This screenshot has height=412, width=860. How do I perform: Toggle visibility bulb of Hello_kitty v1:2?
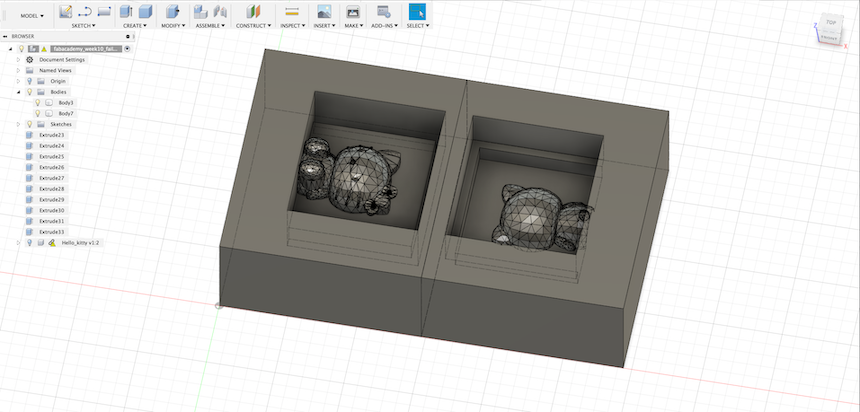30,242
